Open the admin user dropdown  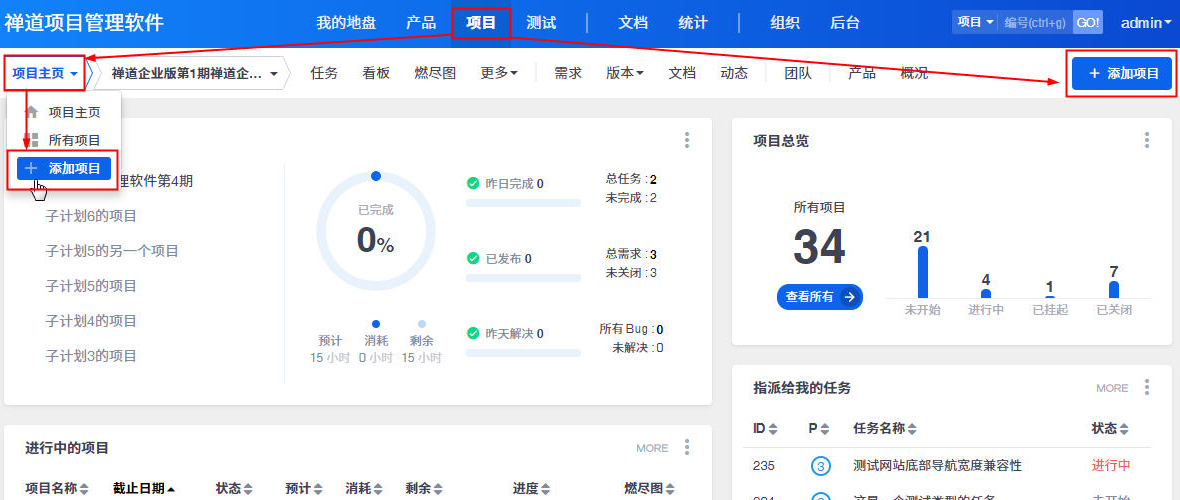pyautogui.click(x=1145, y=23)
